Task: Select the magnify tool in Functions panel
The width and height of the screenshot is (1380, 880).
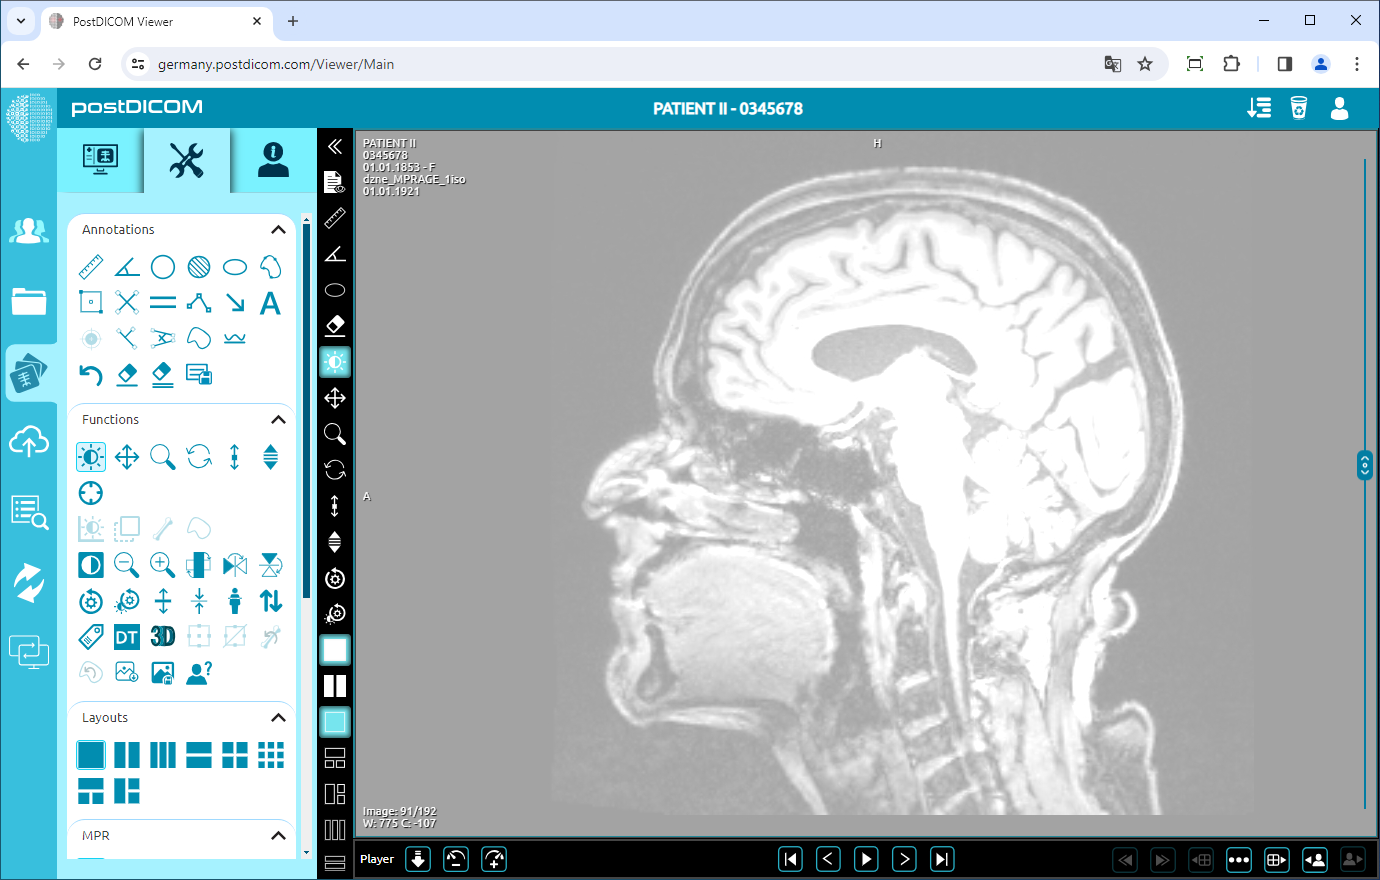Action: (x=163, y=456)
